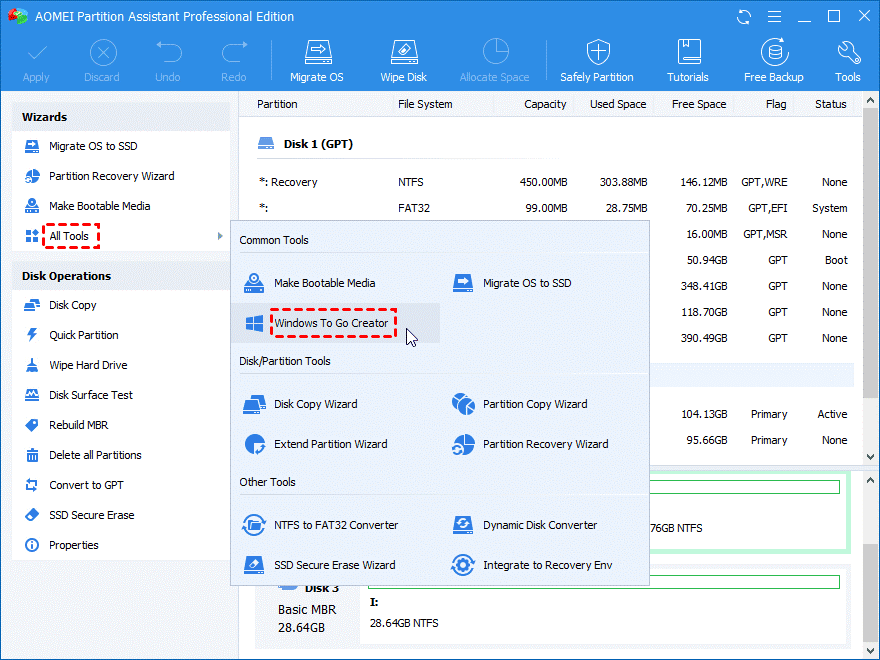This screenshot has width=880, height=660.
Task: Click the refresh icon in title bar
Action: (x=744, y=17)
